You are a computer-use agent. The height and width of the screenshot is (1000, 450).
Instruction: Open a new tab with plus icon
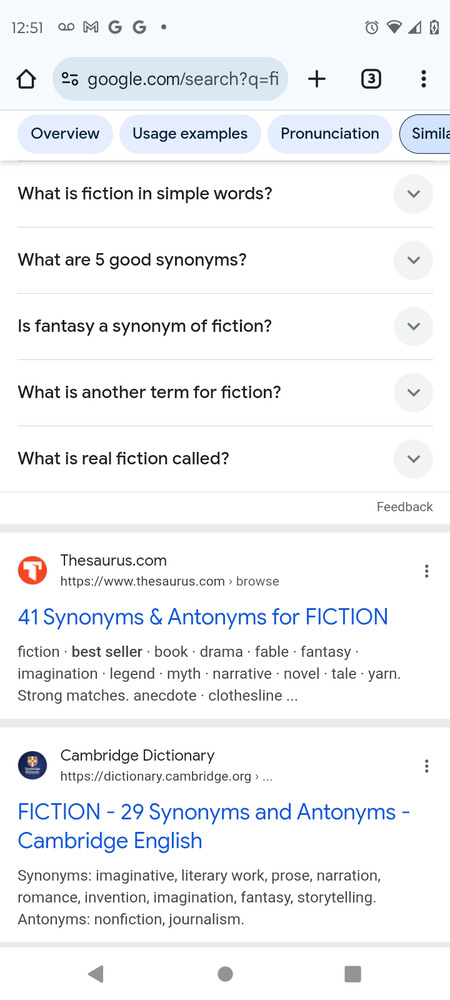tap(316, 79)
